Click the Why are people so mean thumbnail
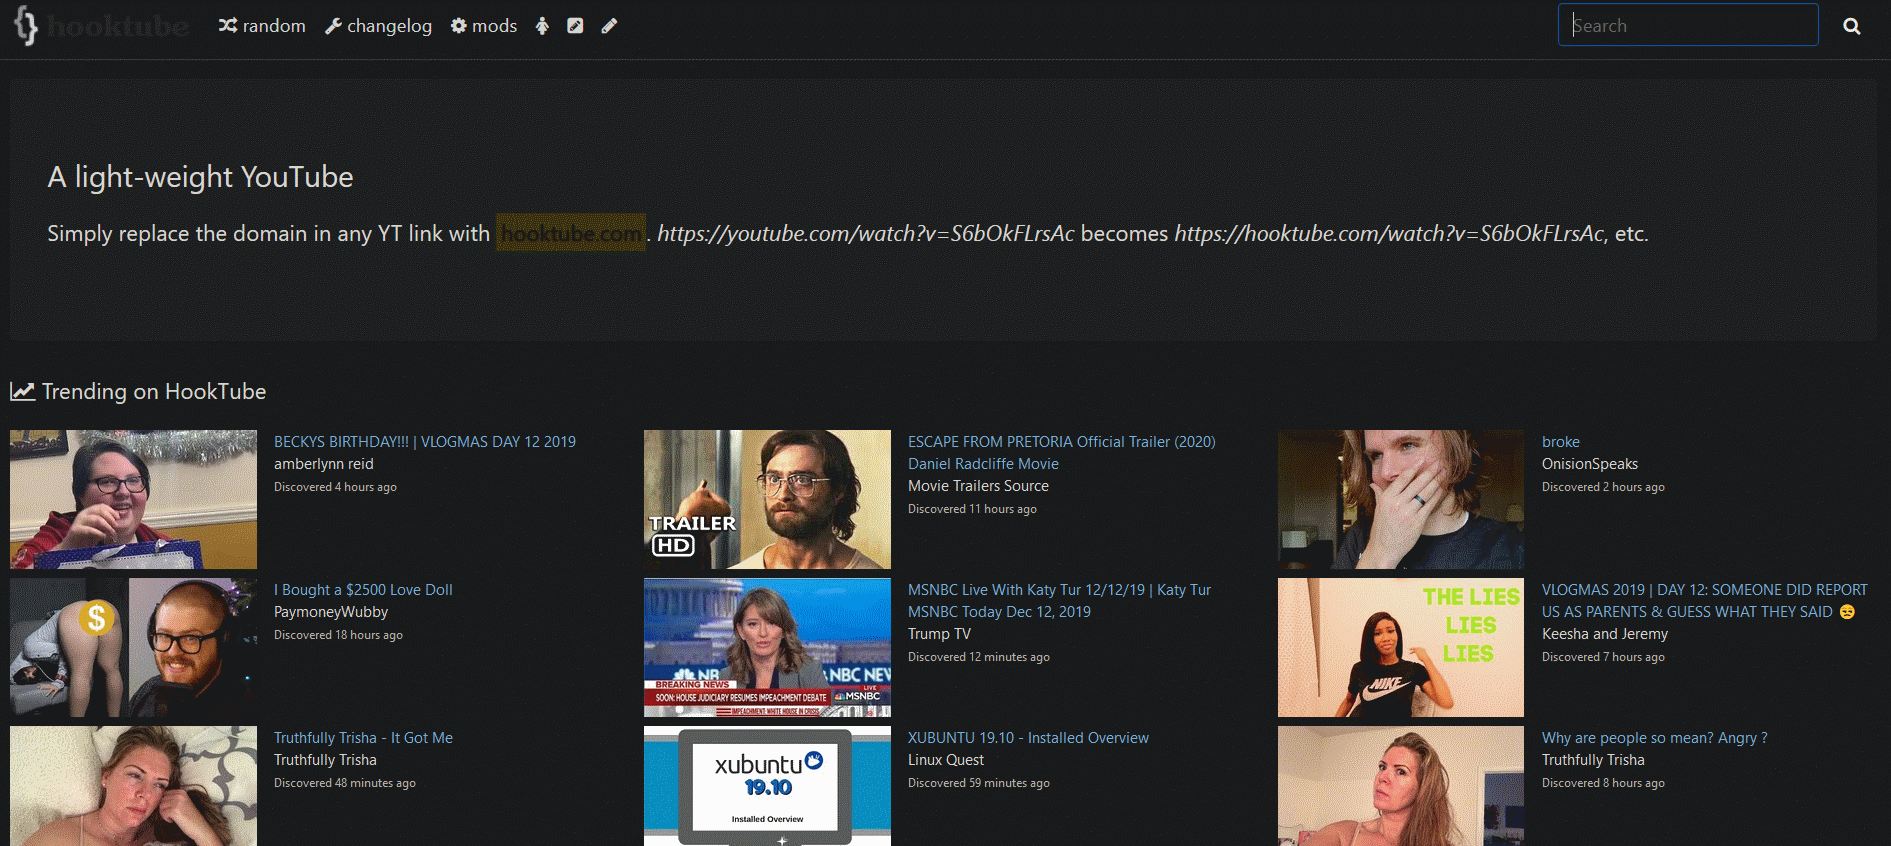1891x846 pixels. (x=1401, y=786)
